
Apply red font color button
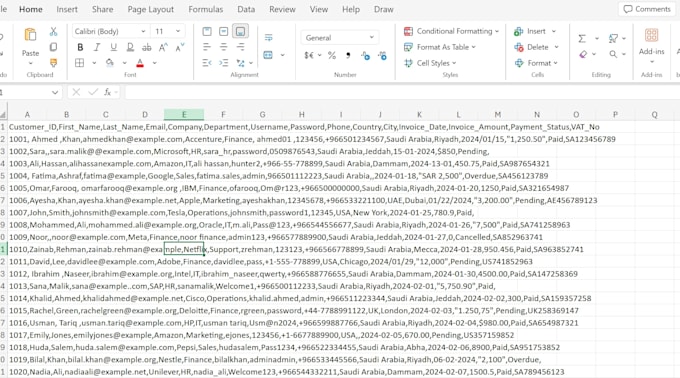tap(140, 63)
